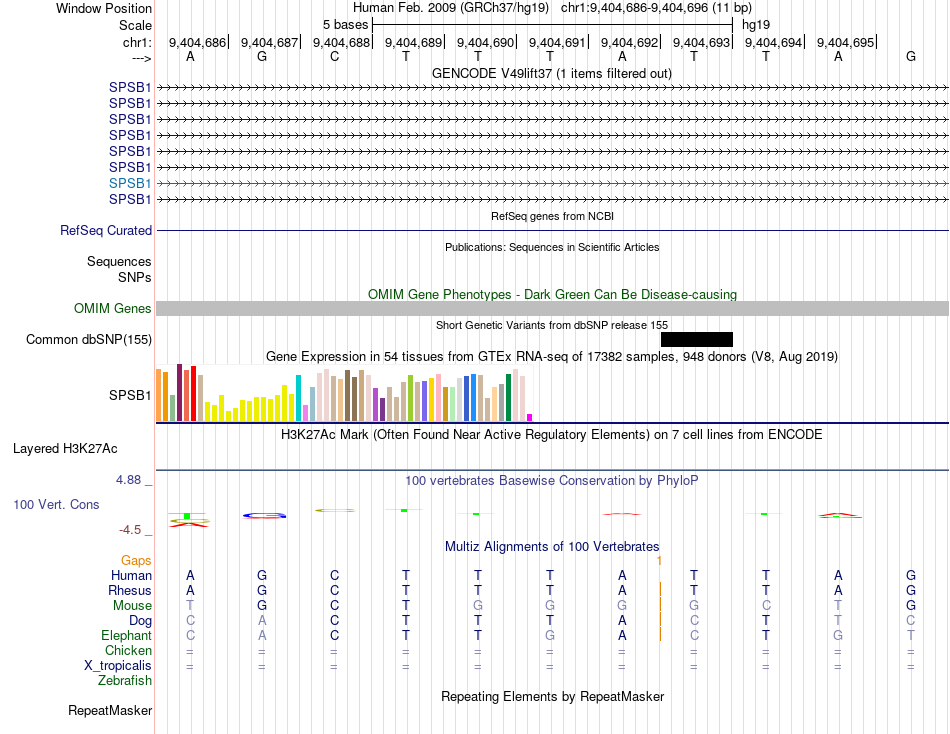Click 'Multiz Alignments of 100 Vertebrates' title

(552, 547)
